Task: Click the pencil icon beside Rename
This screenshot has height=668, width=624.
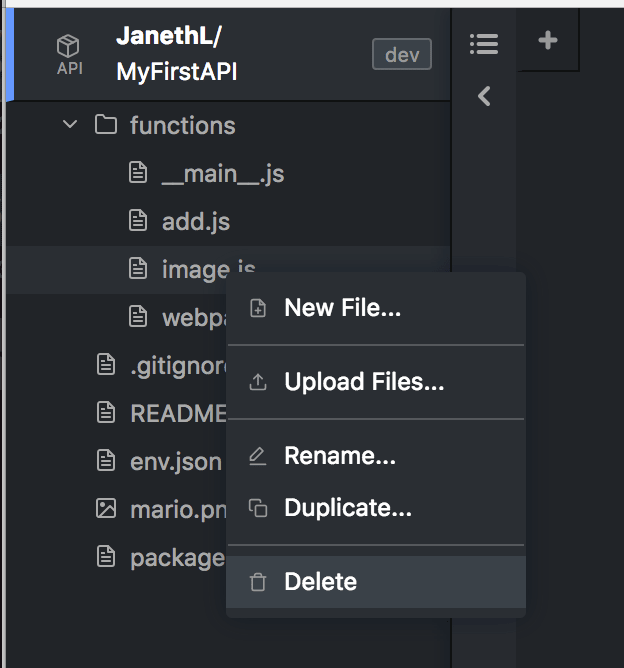Action: 258,456
